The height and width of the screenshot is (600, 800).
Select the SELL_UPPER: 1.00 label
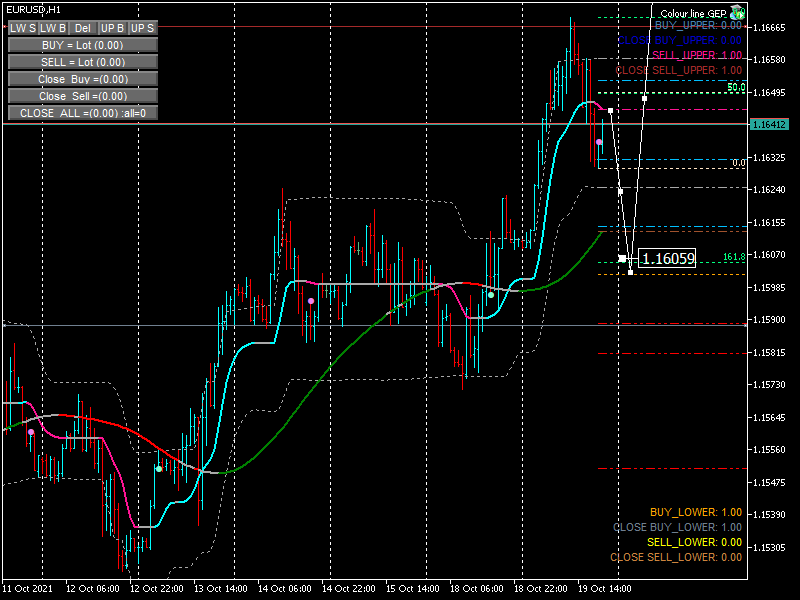tap(697, 55)
